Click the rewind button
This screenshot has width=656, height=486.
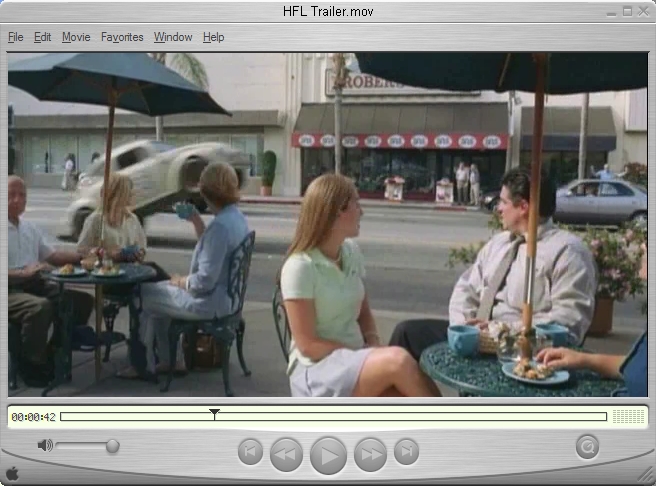pyautogui.click(x=286, y=454)
